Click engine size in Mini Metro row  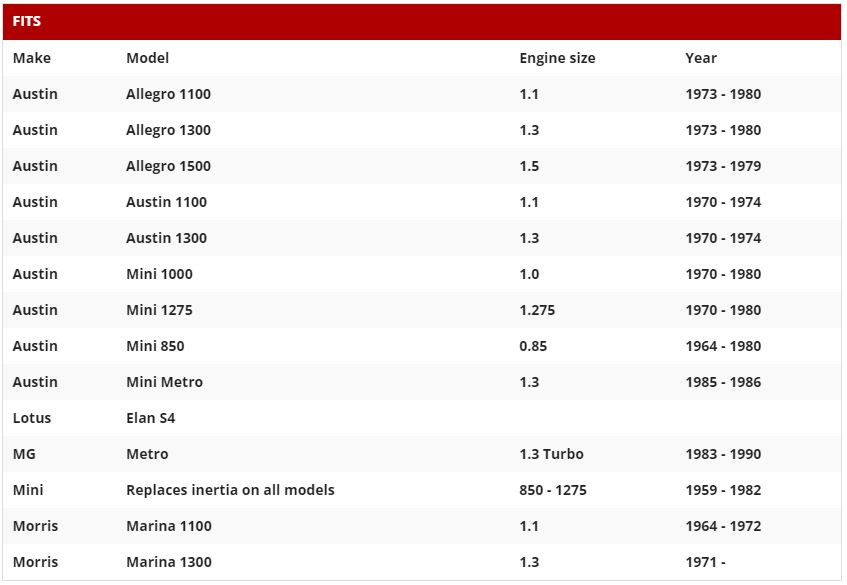pos(529,382)
